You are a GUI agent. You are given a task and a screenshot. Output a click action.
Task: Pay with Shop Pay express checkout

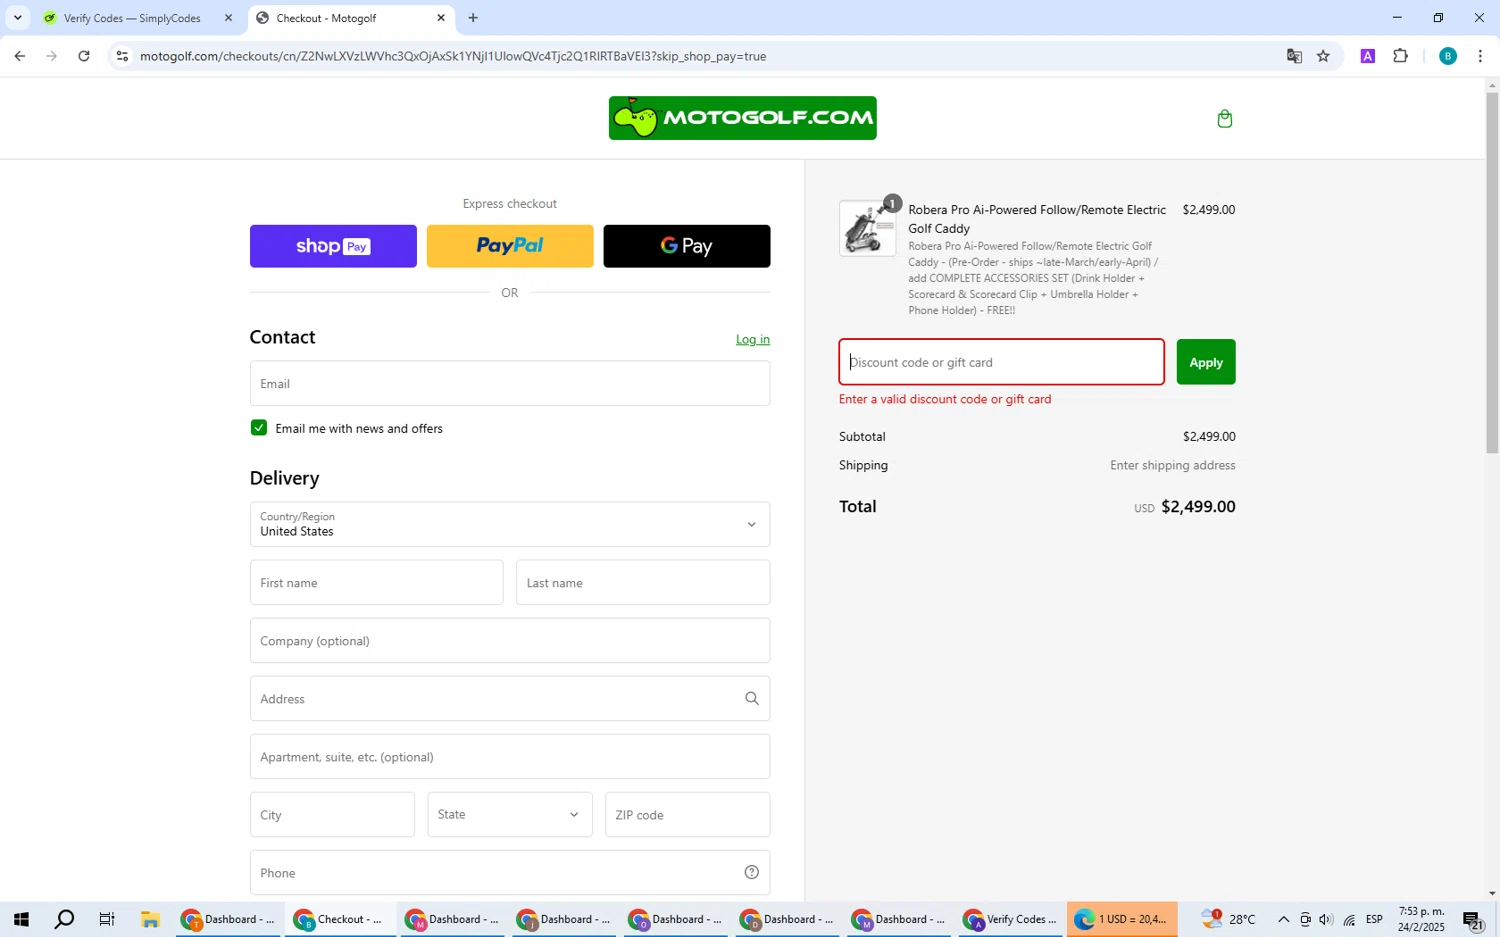(333, 246)
